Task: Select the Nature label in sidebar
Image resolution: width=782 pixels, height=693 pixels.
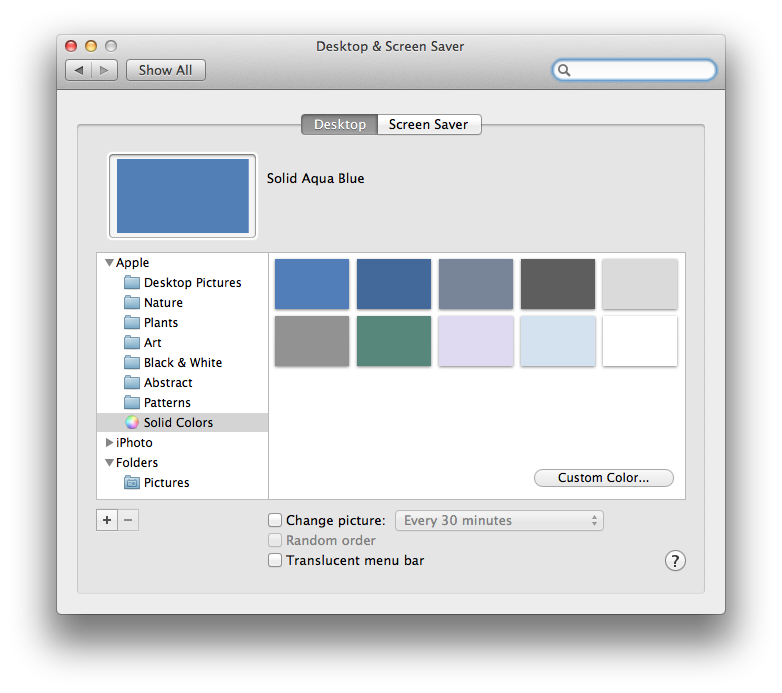Action: coord(163,303)
